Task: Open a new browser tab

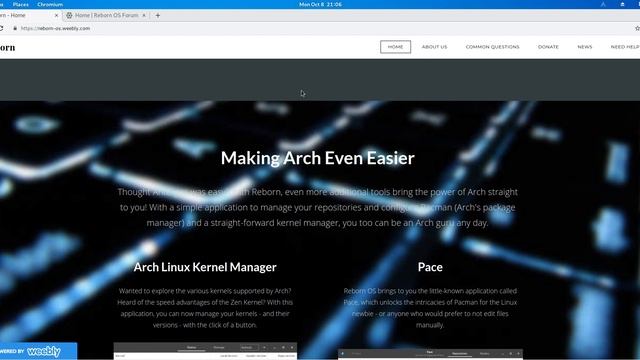Action: pos(158,16)
